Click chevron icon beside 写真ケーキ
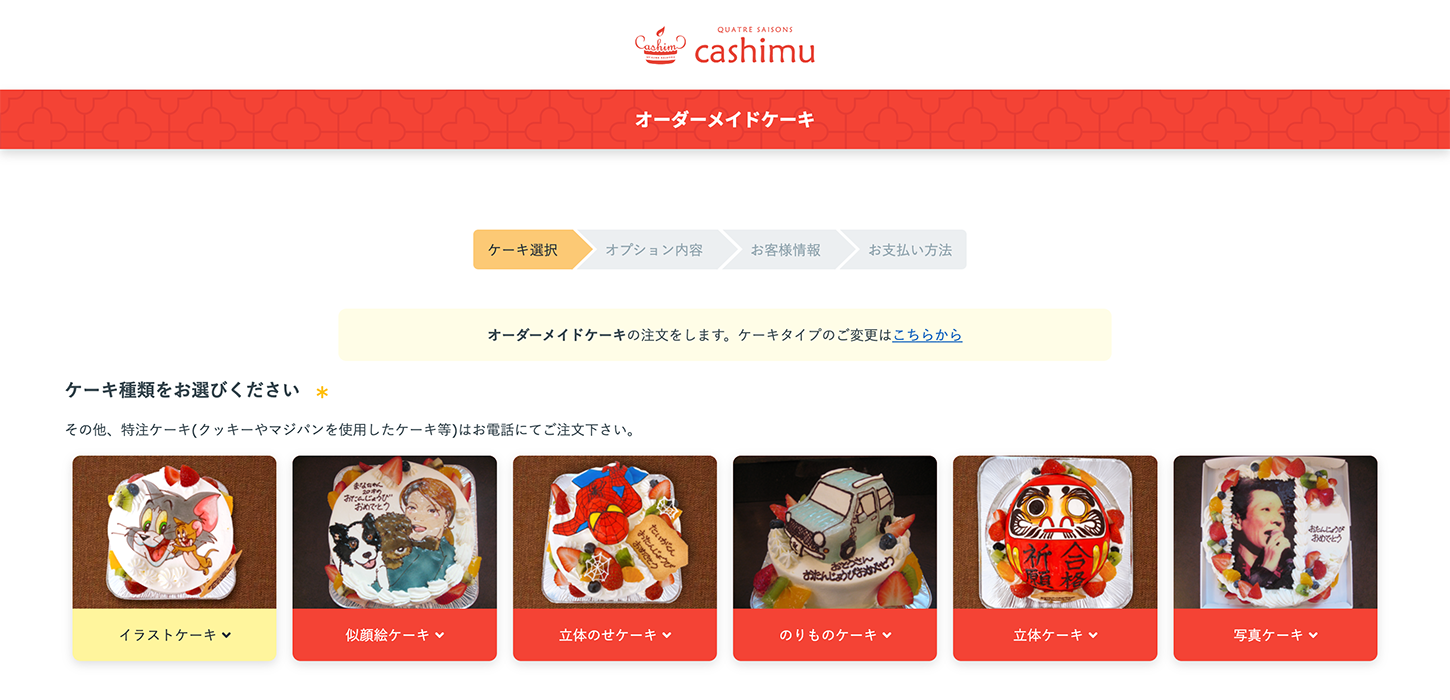Screen dimensions: 1450x700 point(1313,635)
